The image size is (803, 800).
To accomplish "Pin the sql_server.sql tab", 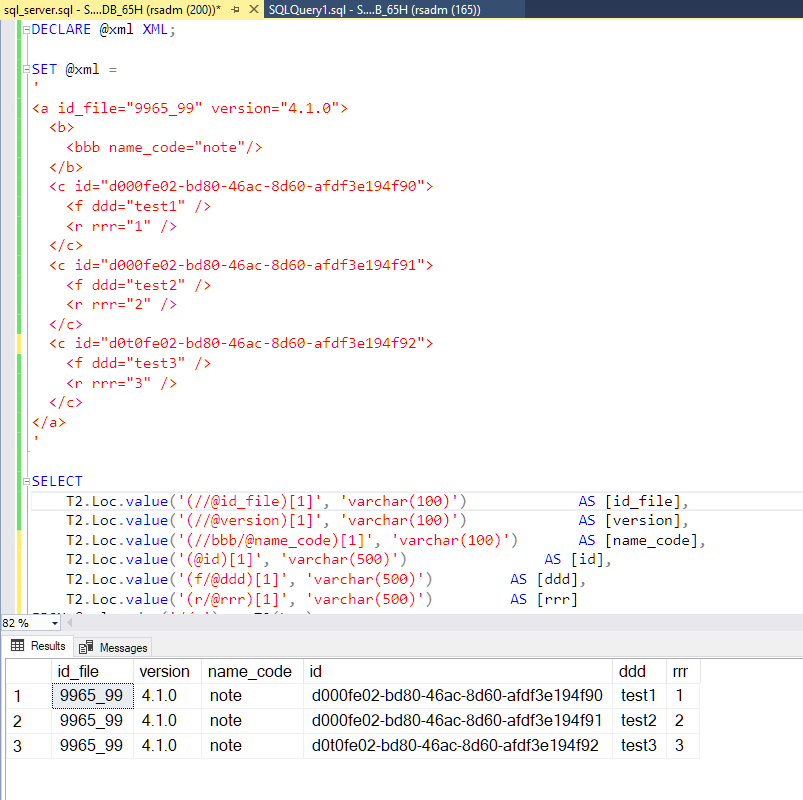I will click(x=236, y=9).
